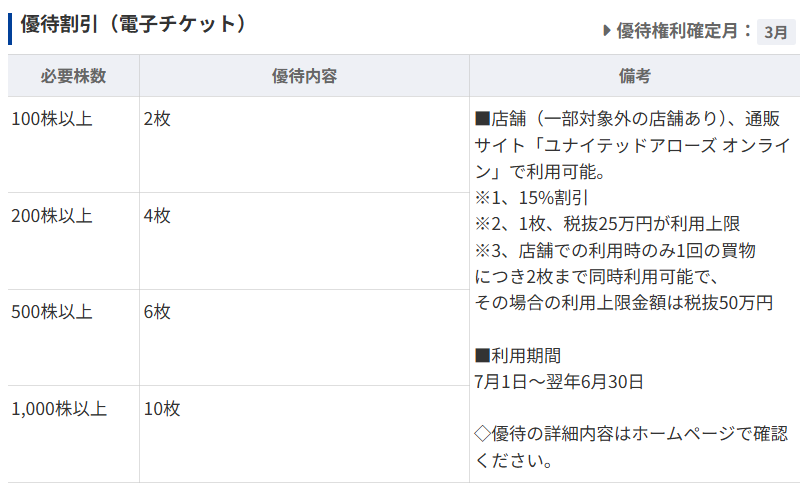Click the 2枚 benefit cell
The image size is (804, 487).
tap(157, 119)
